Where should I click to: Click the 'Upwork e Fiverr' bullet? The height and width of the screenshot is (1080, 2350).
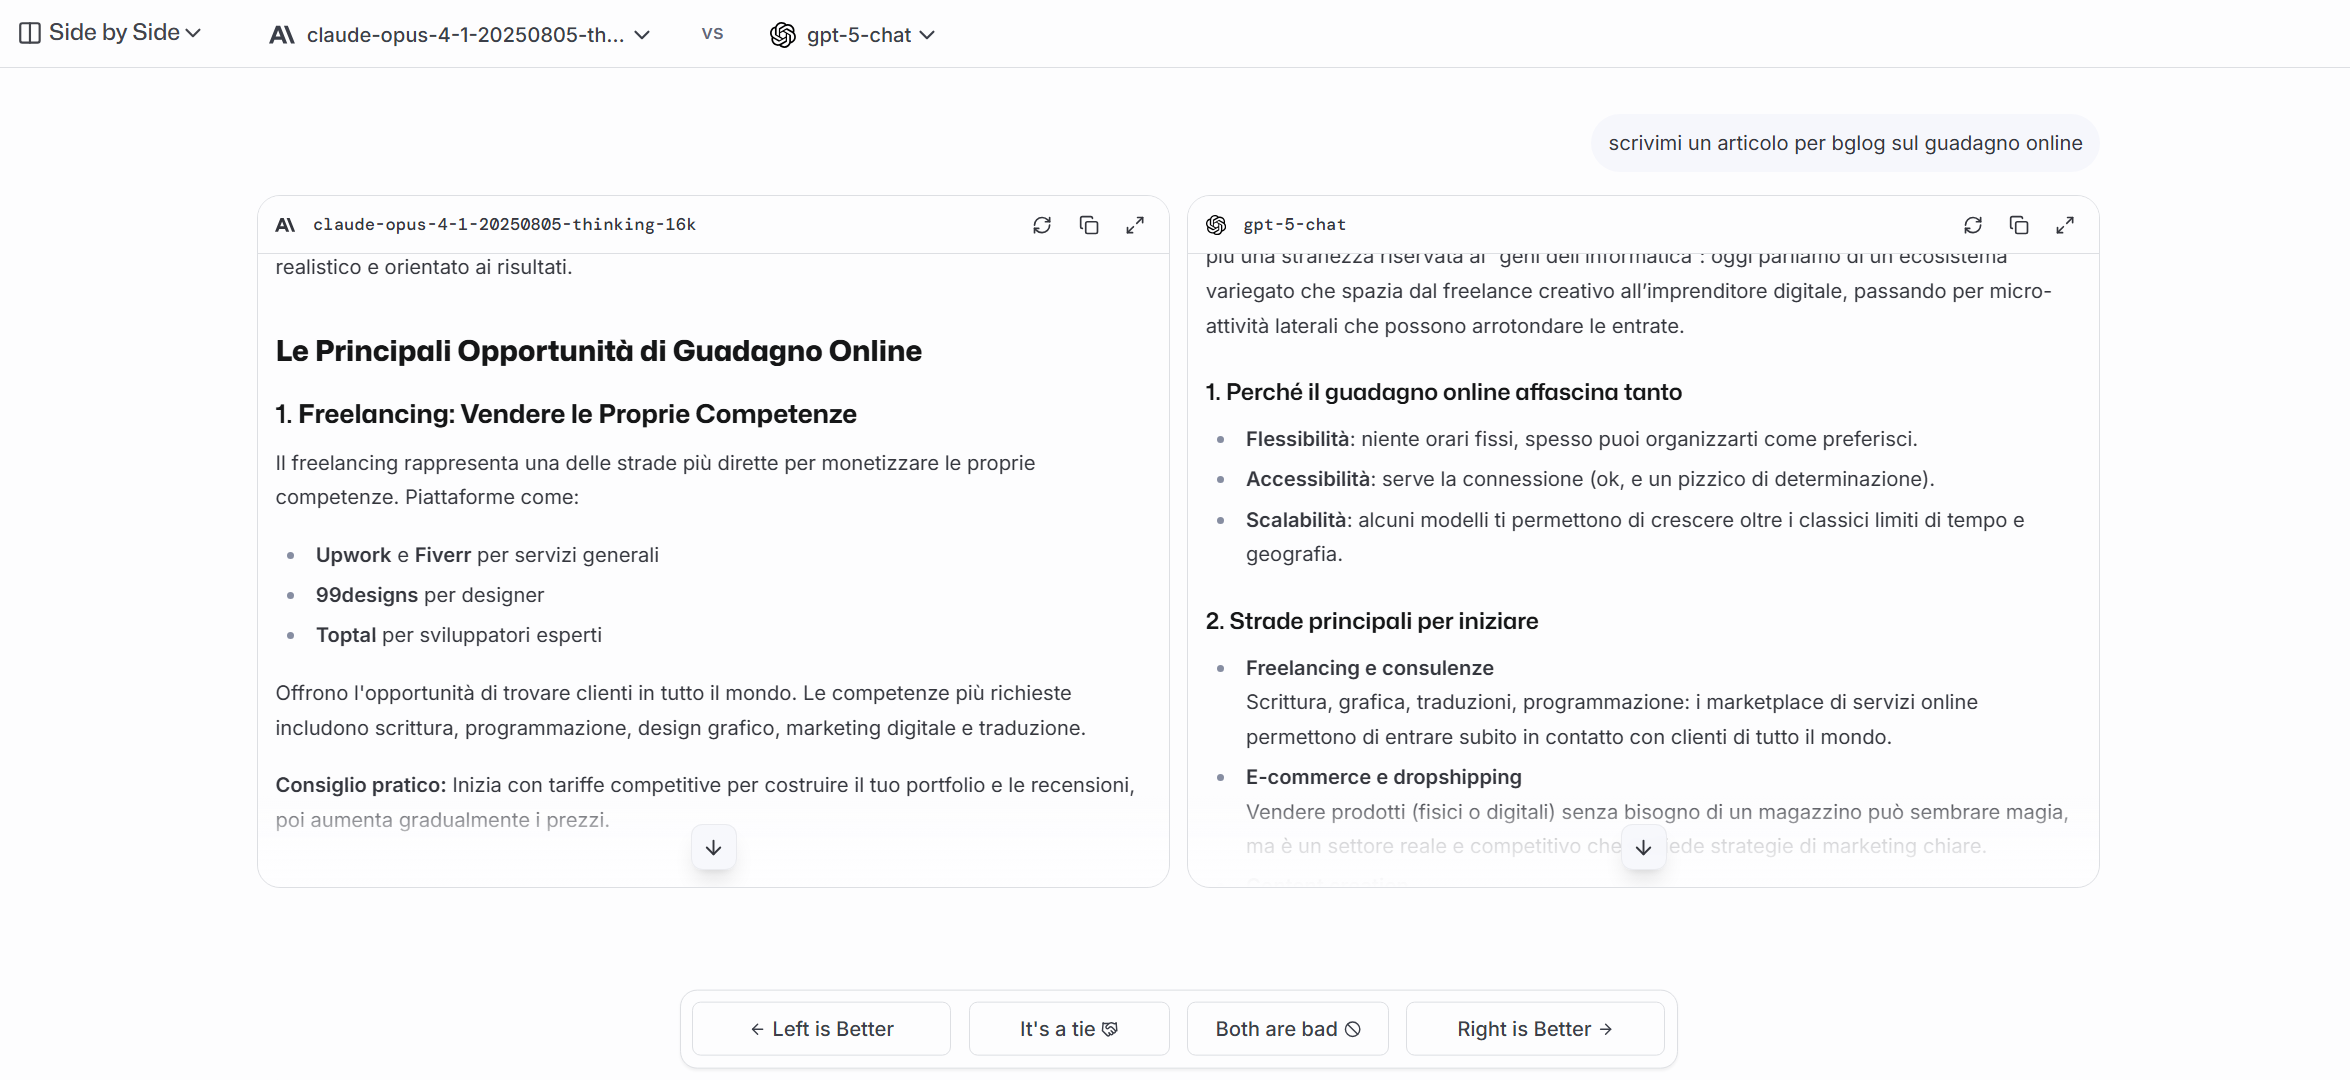pyautogui.click(x=487, y=555)
